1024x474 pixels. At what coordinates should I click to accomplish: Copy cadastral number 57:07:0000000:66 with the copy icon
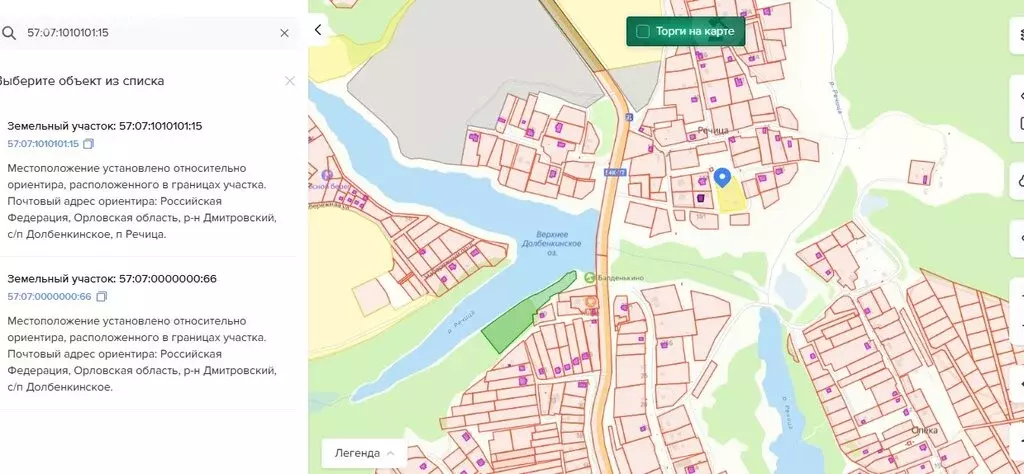click(101, 296)
